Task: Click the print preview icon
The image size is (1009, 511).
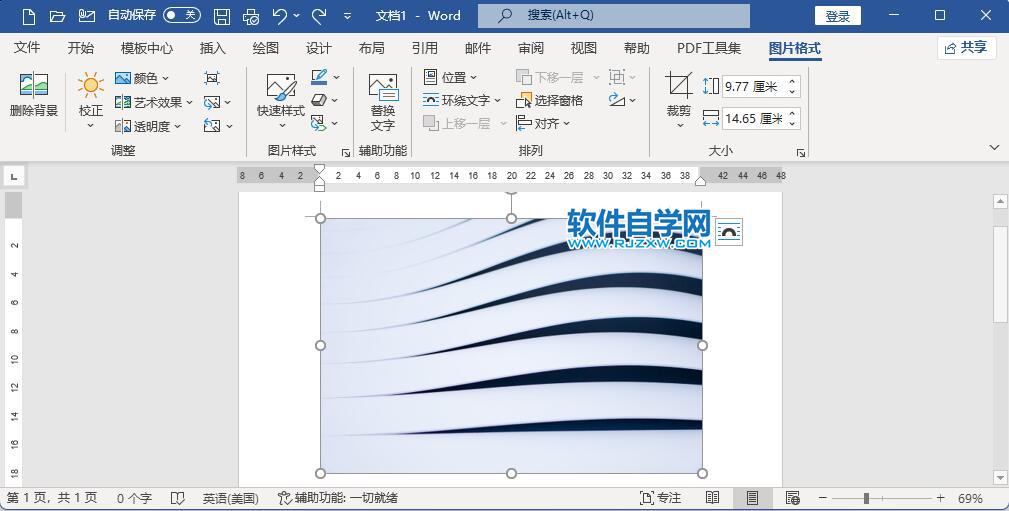Action: coord(251,16)
